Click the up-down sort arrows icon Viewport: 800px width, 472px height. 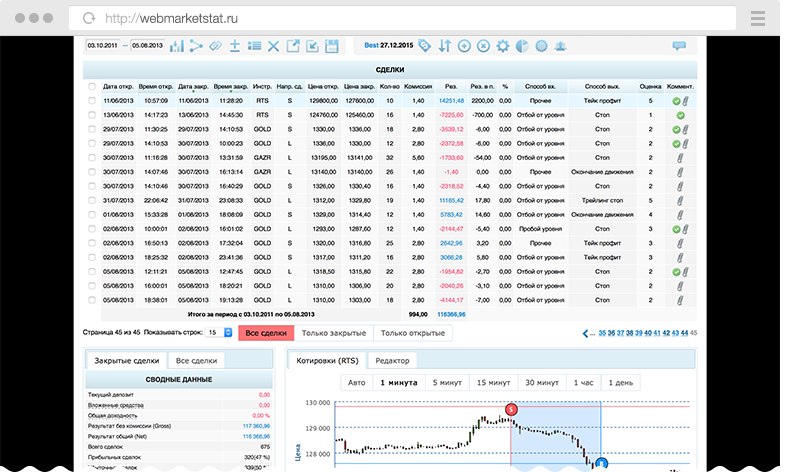click(x=444, y=46)
